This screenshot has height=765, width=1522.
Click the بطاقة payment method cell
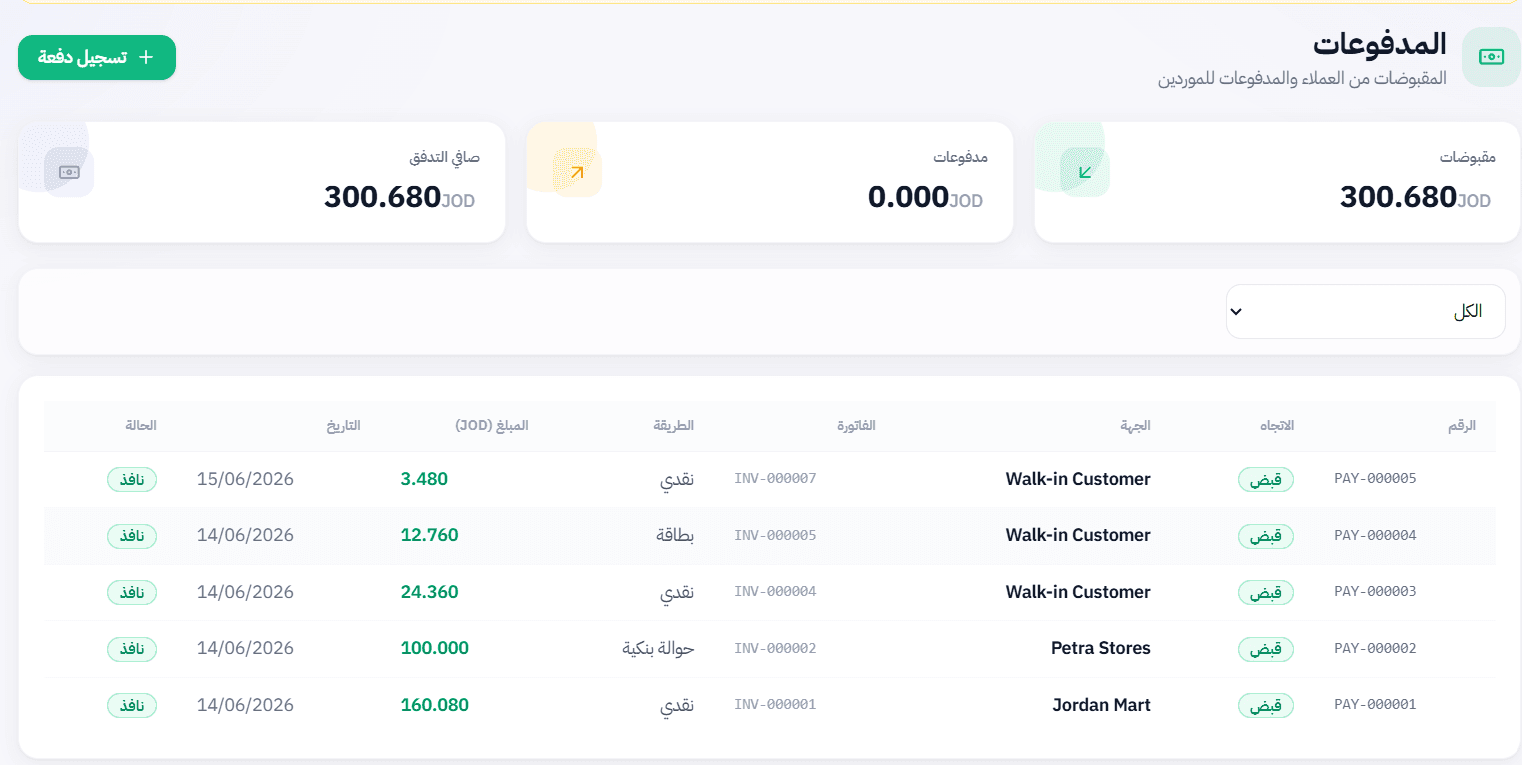tap(675, 535)
